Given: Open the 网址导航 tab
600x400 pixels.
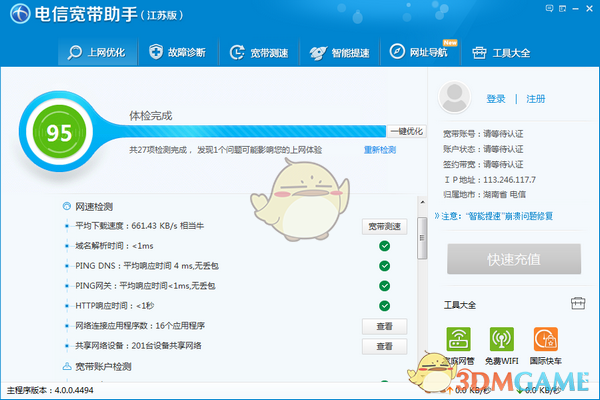Looking at the screenshot, I should (420, 52).
